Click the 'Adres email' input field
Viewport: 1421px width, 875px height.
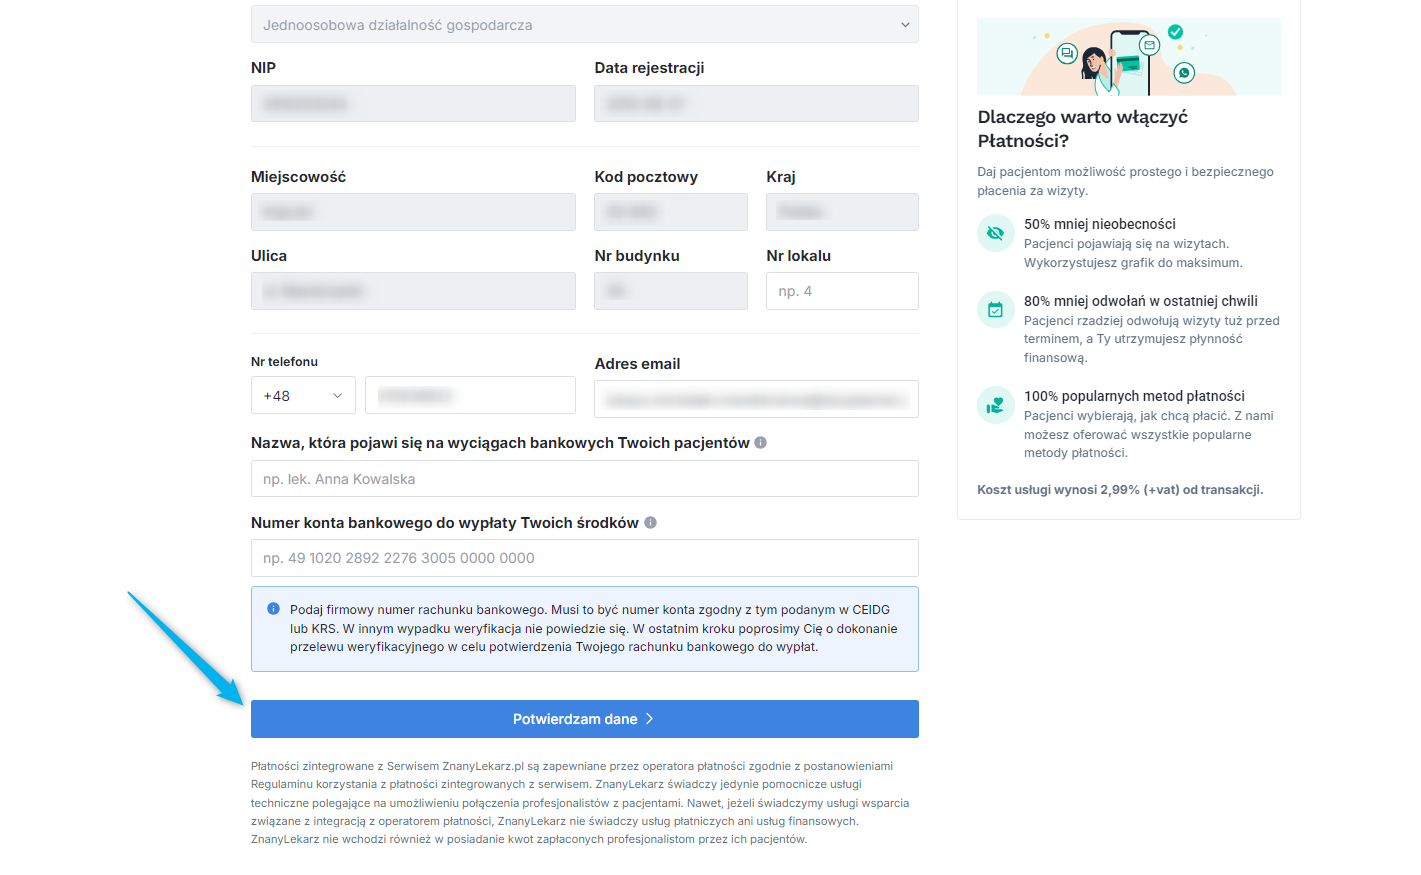756,398
